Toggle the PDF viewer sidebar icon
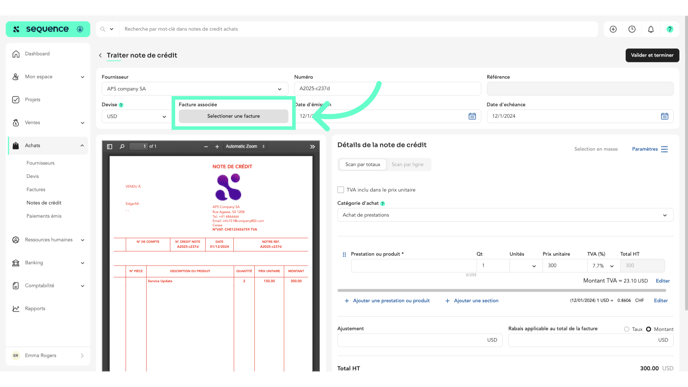Viewport: 688px width, 387px height. pyautogui.click(x=110, y=147)
